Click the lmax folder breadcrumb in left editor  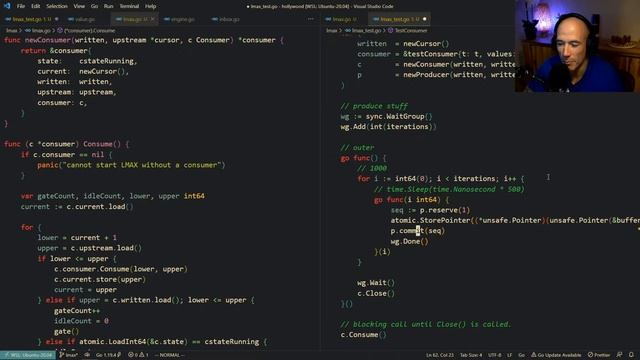[11, 31]
